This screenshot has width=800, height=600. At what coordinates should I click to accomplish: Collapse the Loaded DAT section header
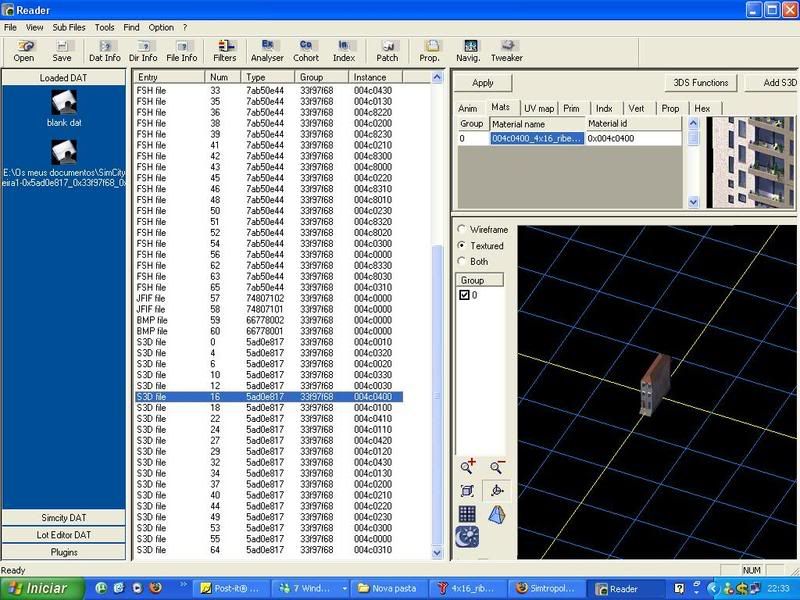[64, 78]
